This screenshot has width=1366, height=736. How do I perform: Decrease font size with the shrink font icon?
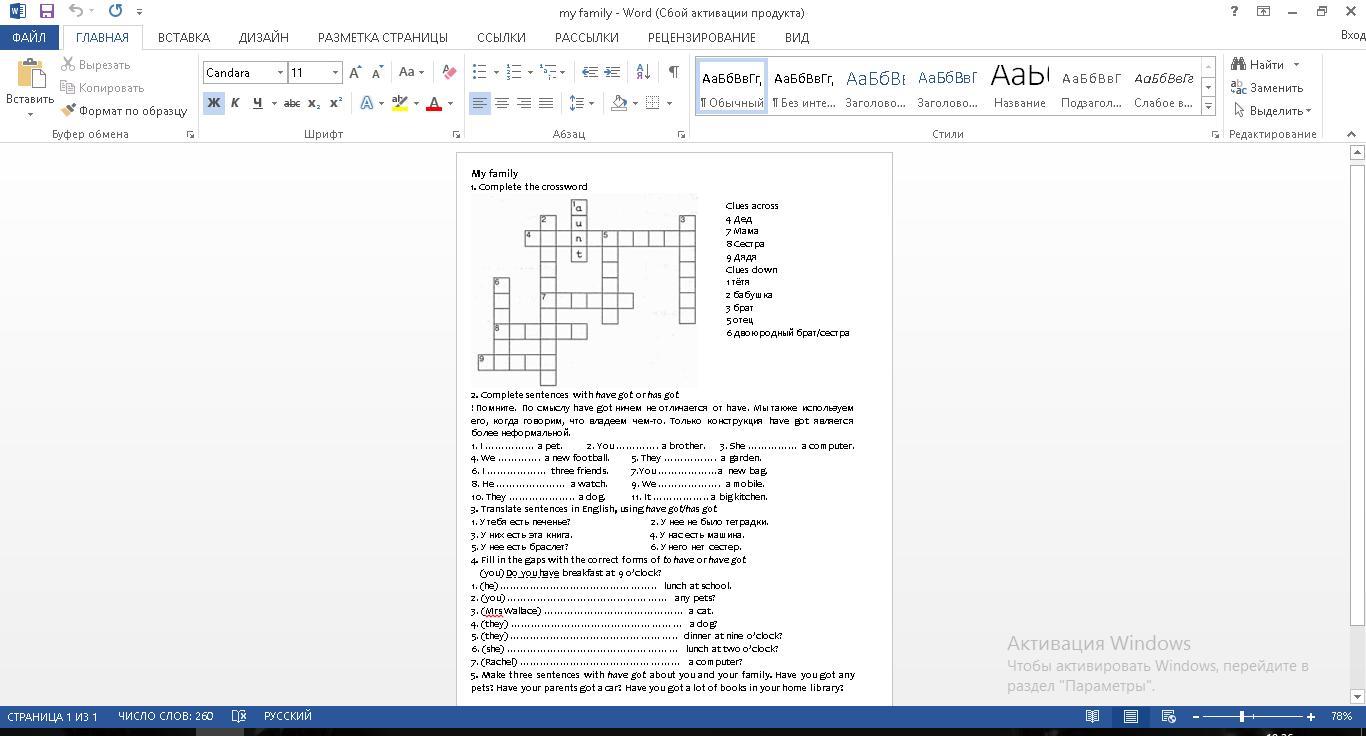tap(377, 72)
